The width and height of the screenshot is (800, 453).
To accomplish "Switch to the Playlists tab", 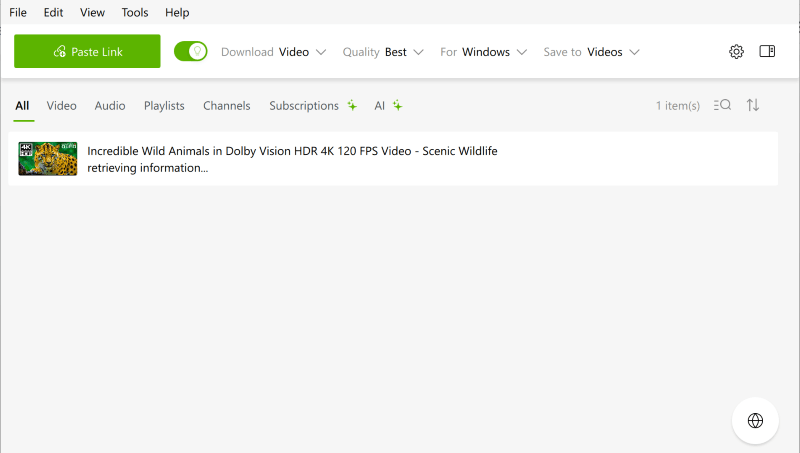I will coord(164,106).
